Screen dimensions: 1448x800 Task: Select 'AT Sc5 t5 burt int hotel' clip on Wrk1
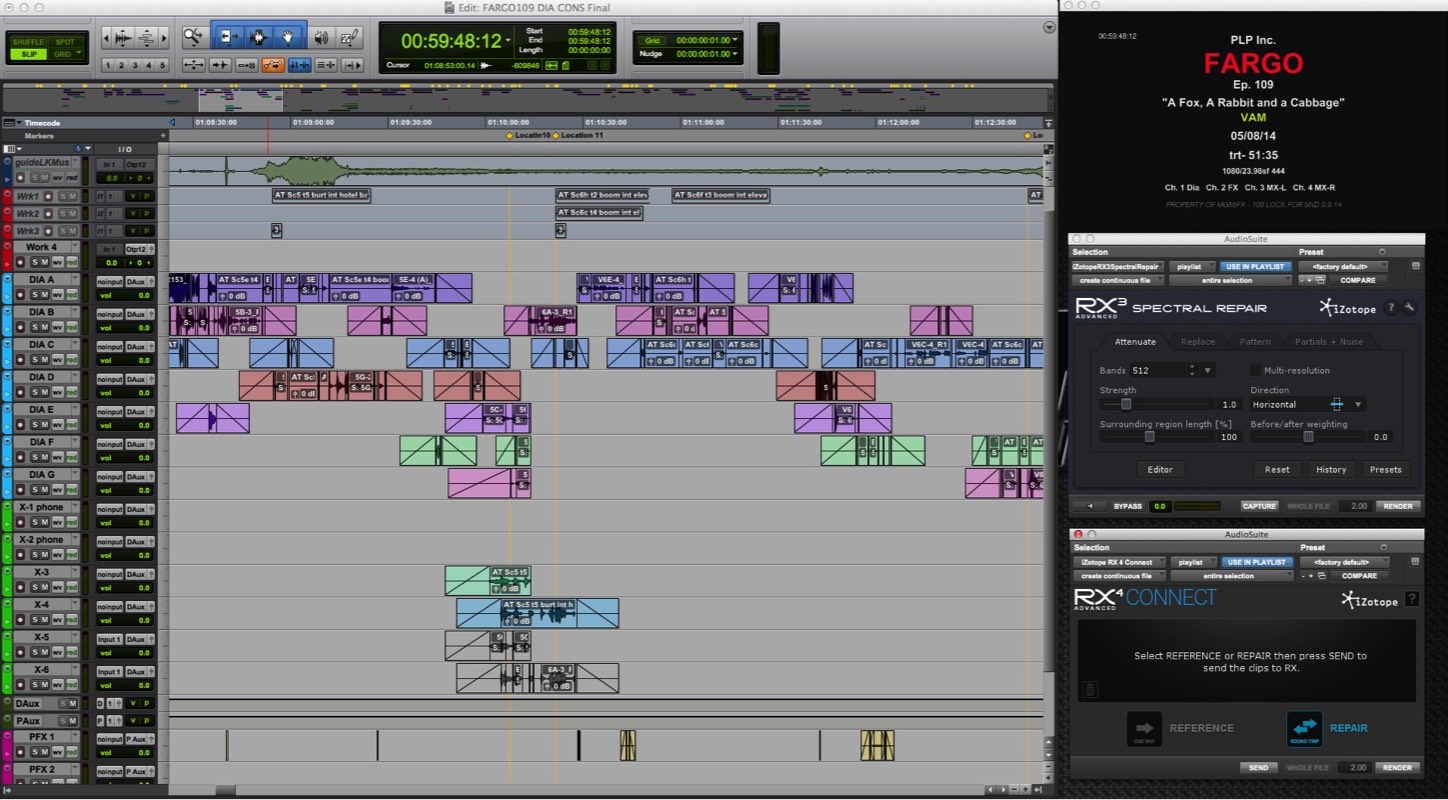(321, 195)
